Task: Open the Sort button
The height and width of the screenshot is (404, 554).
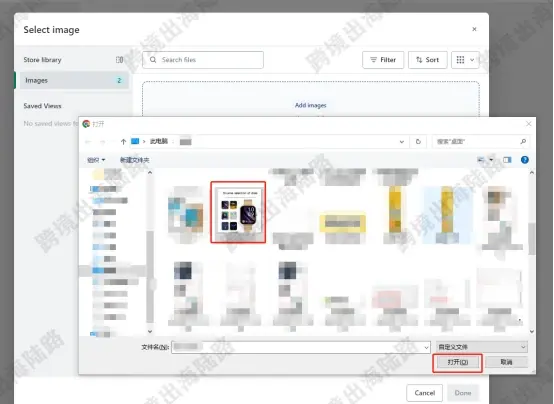Action: click(x=428, y=60)
